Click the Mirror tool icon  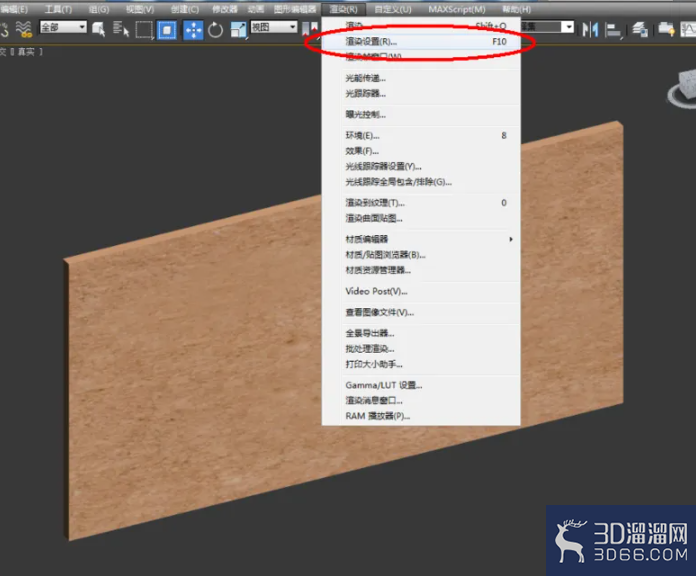[590, 29]
